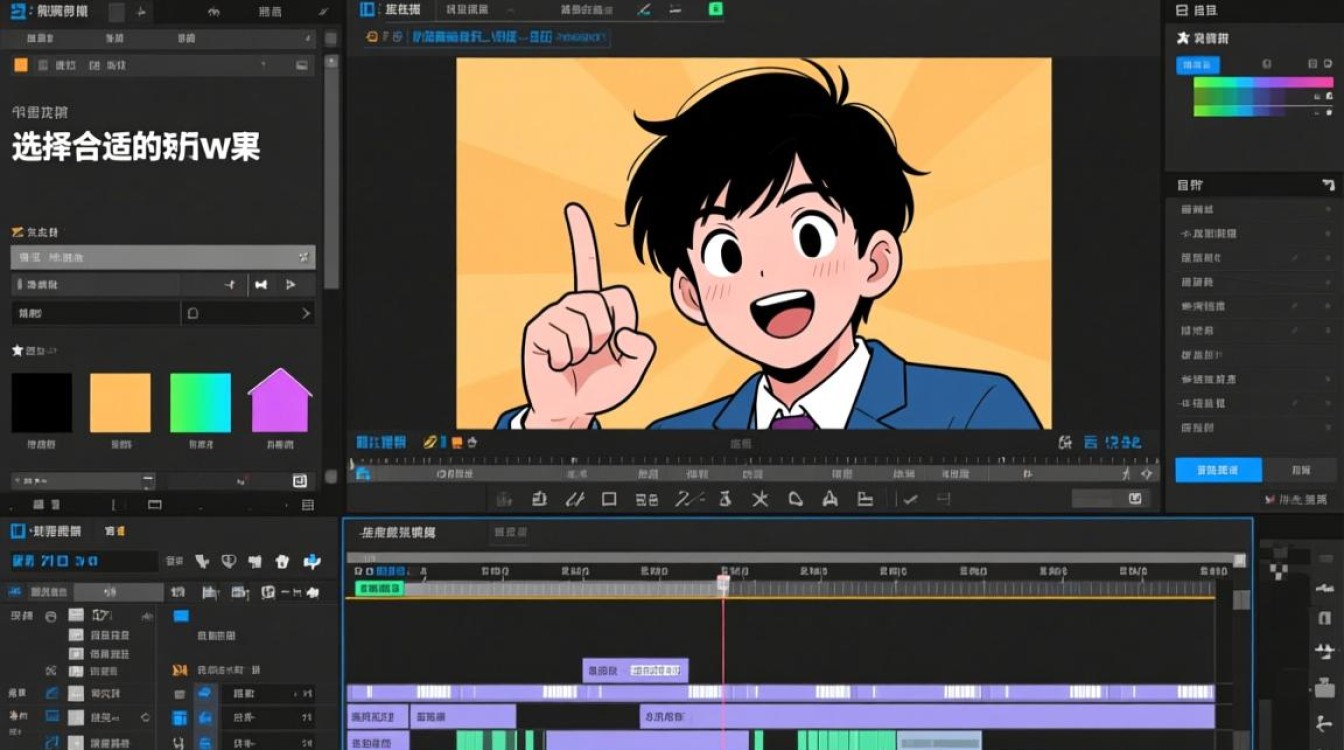Click the red playhead marker on the timeline
Image resolution: width=1344 pixels, height=750 pixels.
723,581
